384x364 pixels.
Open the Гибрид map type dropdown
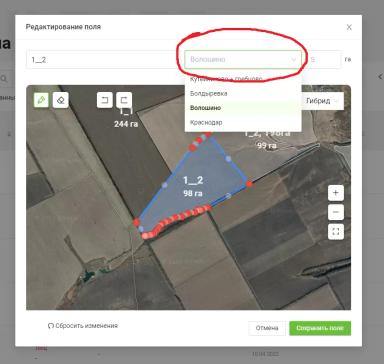click(x=322, y=101)
